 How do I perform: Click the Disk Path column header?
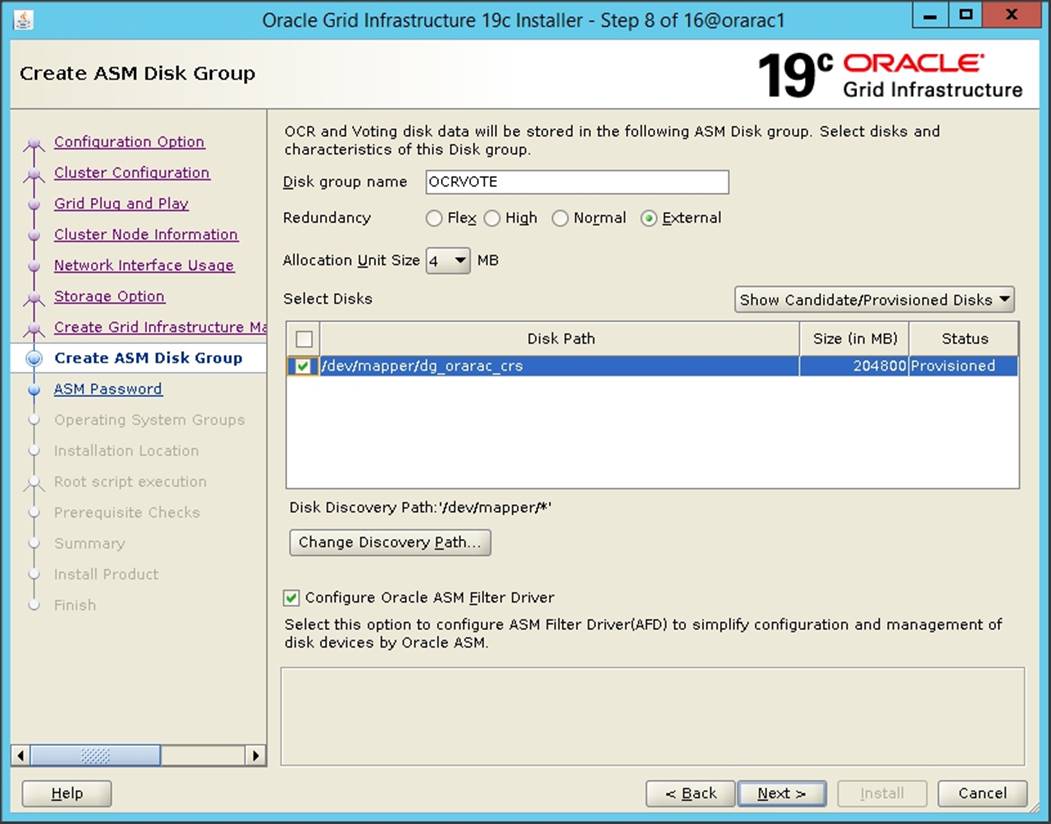coord(560,339)
